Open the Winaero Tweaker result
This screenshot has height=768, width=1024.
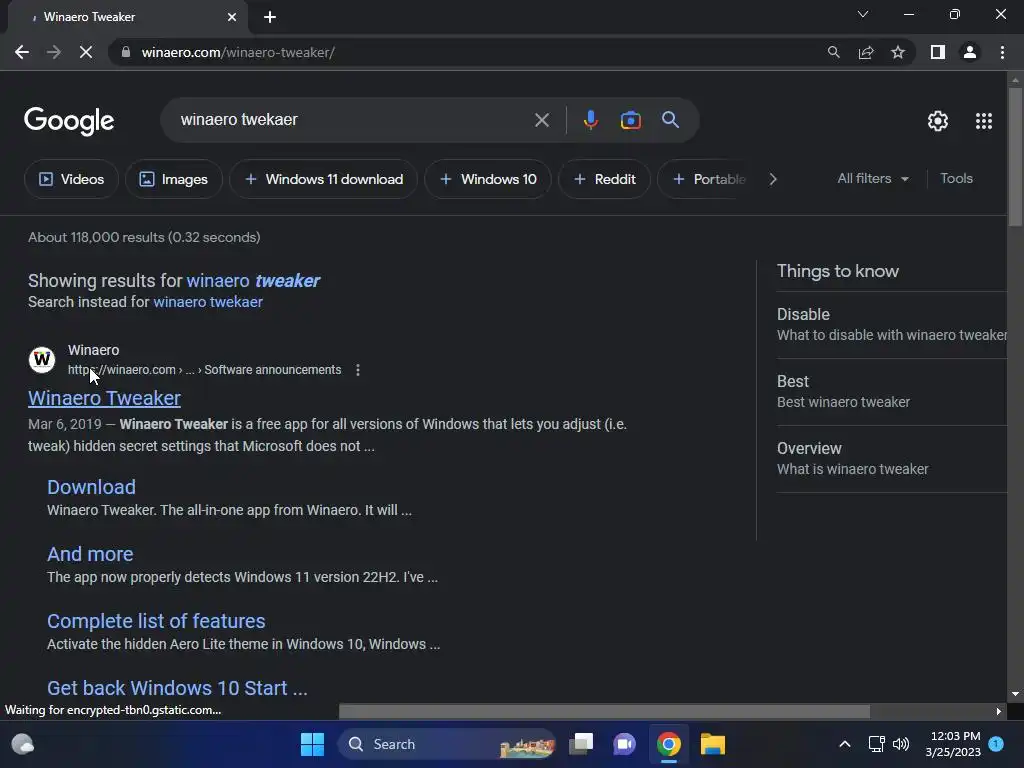click(104, 398)
